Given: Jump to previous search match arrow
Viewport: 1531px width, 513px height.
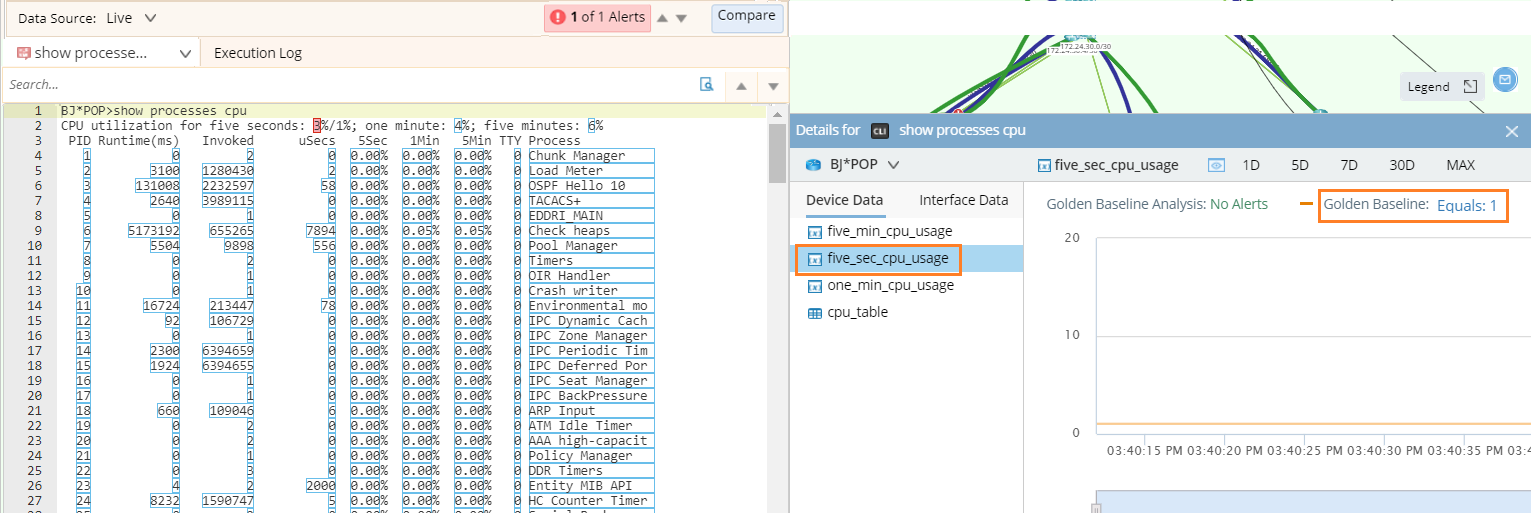Looking at the screenshot, I should (741, 86).
